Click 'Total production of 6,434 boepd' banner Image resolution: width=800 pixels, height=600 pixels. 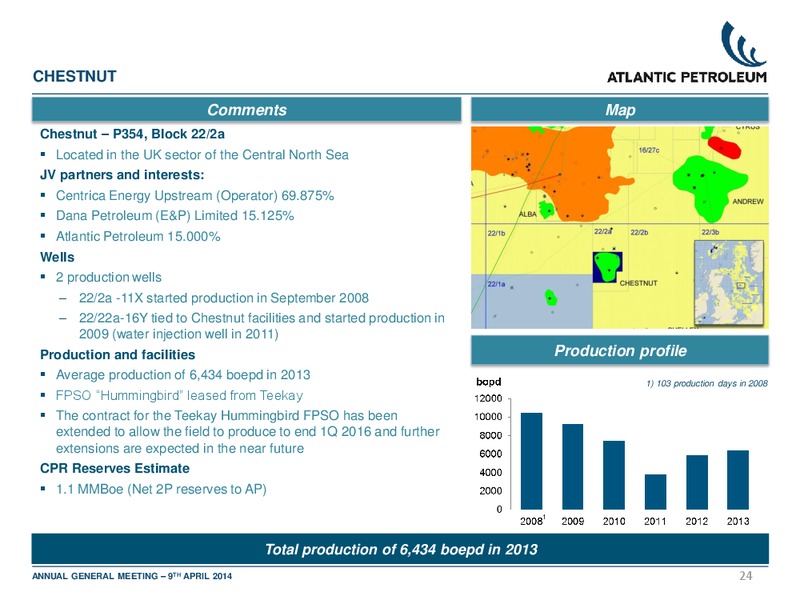401,549
